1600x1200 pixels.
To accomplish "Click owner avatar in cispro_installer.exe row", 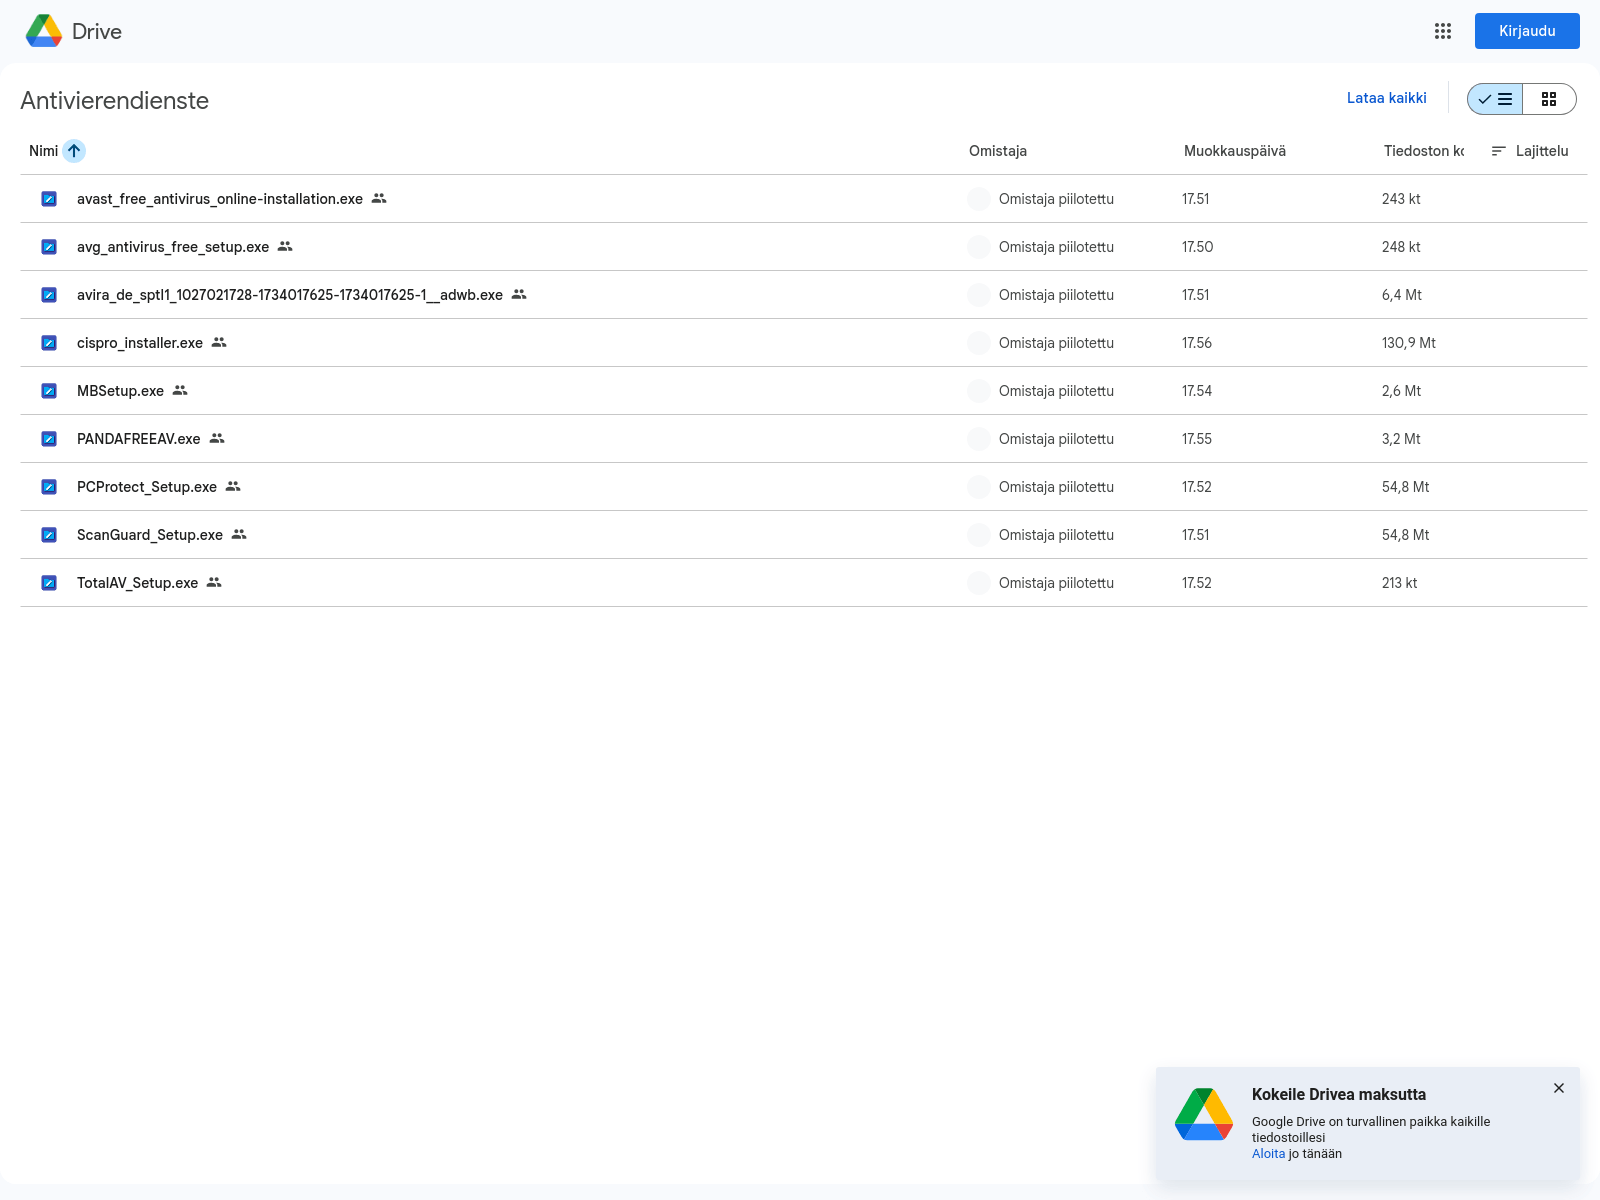I will pyautogui.click(x=979, y=343).
